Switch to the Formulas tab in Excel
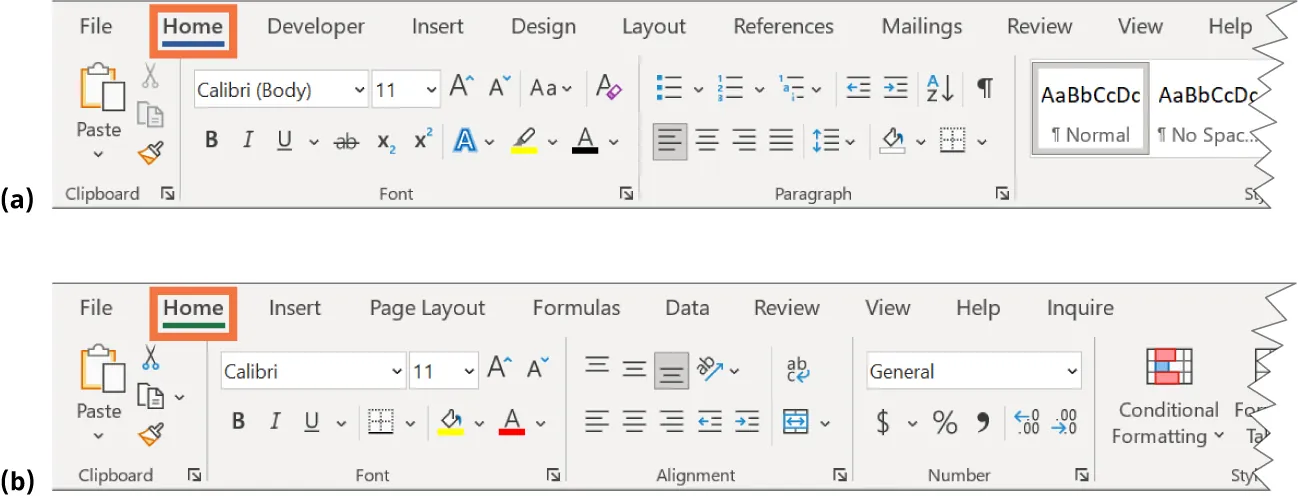The image size is (1298, 501). (576, 308)
